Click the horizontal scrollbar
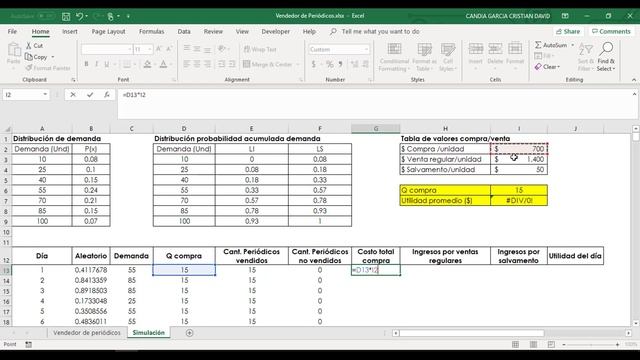The width and height of the screenshot is (640, 360). (472, 333)
